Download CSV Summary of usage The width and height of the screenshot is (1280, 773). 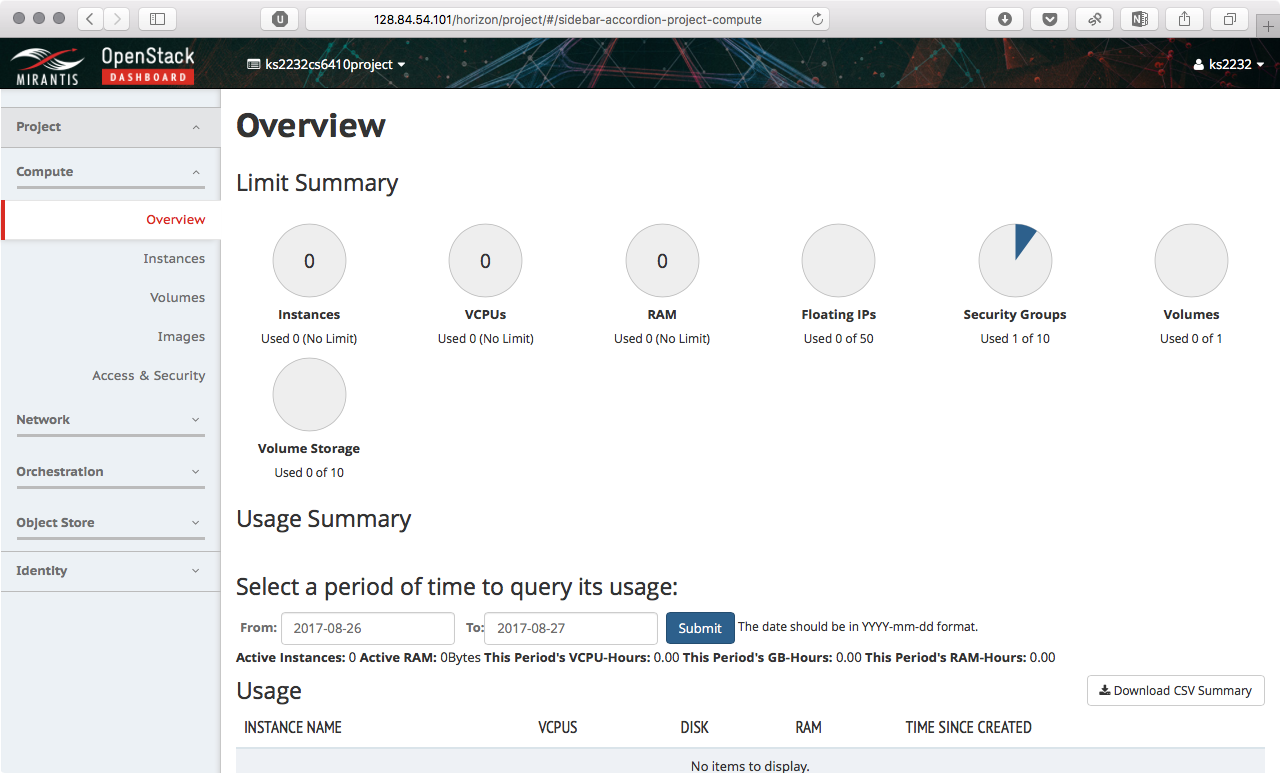point(1175,691)
